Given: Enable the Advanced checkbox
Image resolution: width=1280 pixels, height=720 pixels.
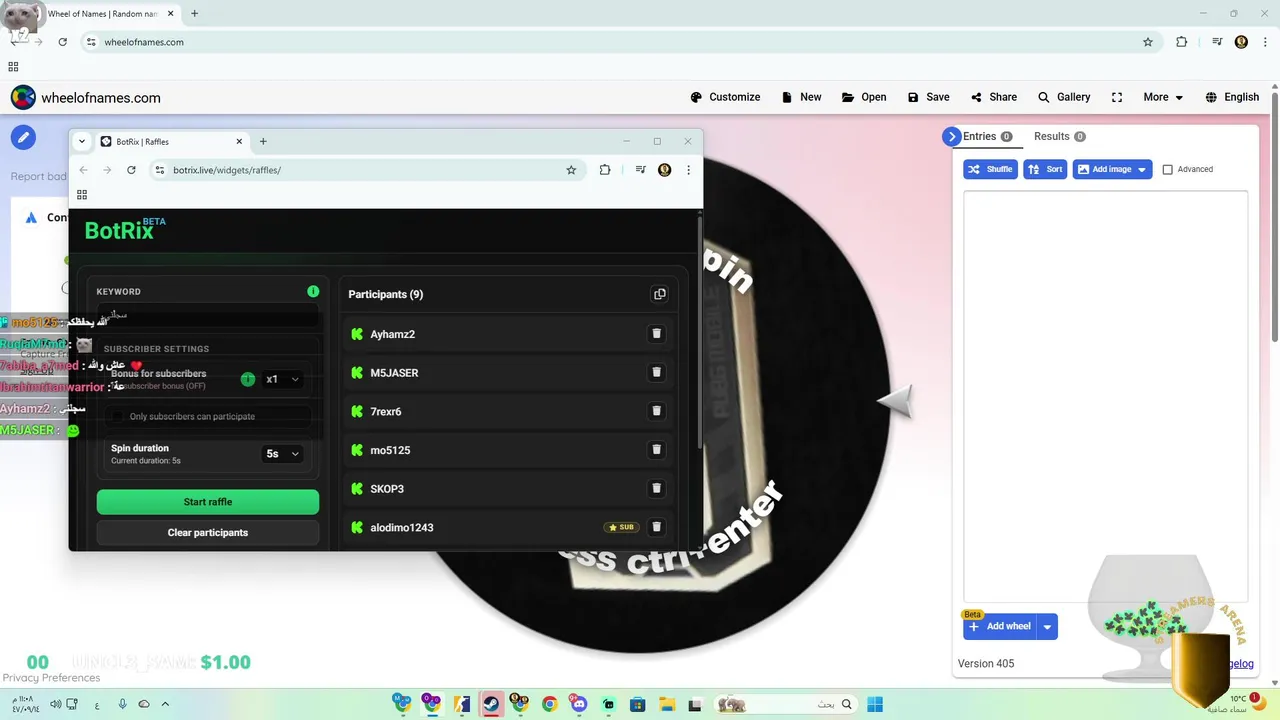Looking at the screenshot, I should 1167,169.
